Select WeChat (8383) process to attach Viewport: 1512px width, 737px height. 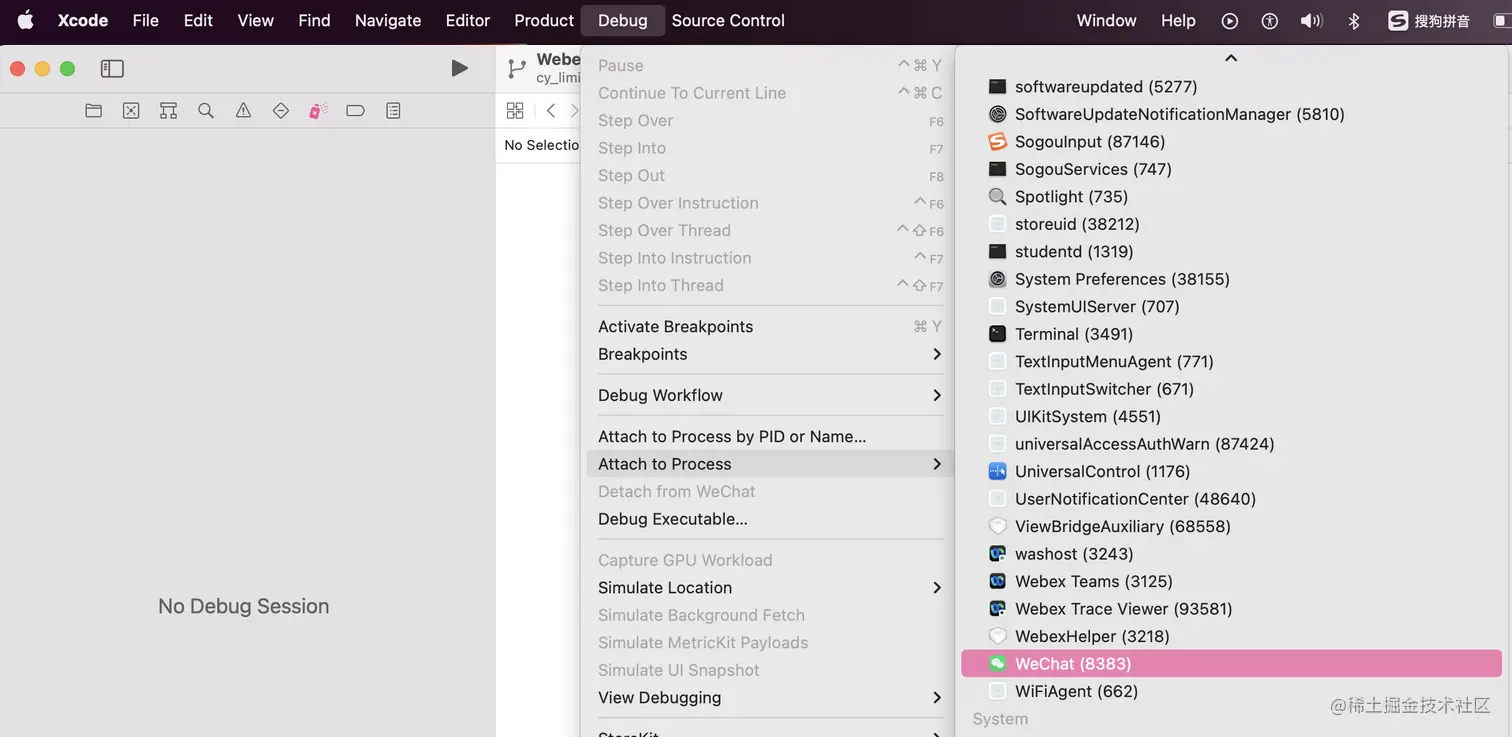click(x=1073, y=664)
